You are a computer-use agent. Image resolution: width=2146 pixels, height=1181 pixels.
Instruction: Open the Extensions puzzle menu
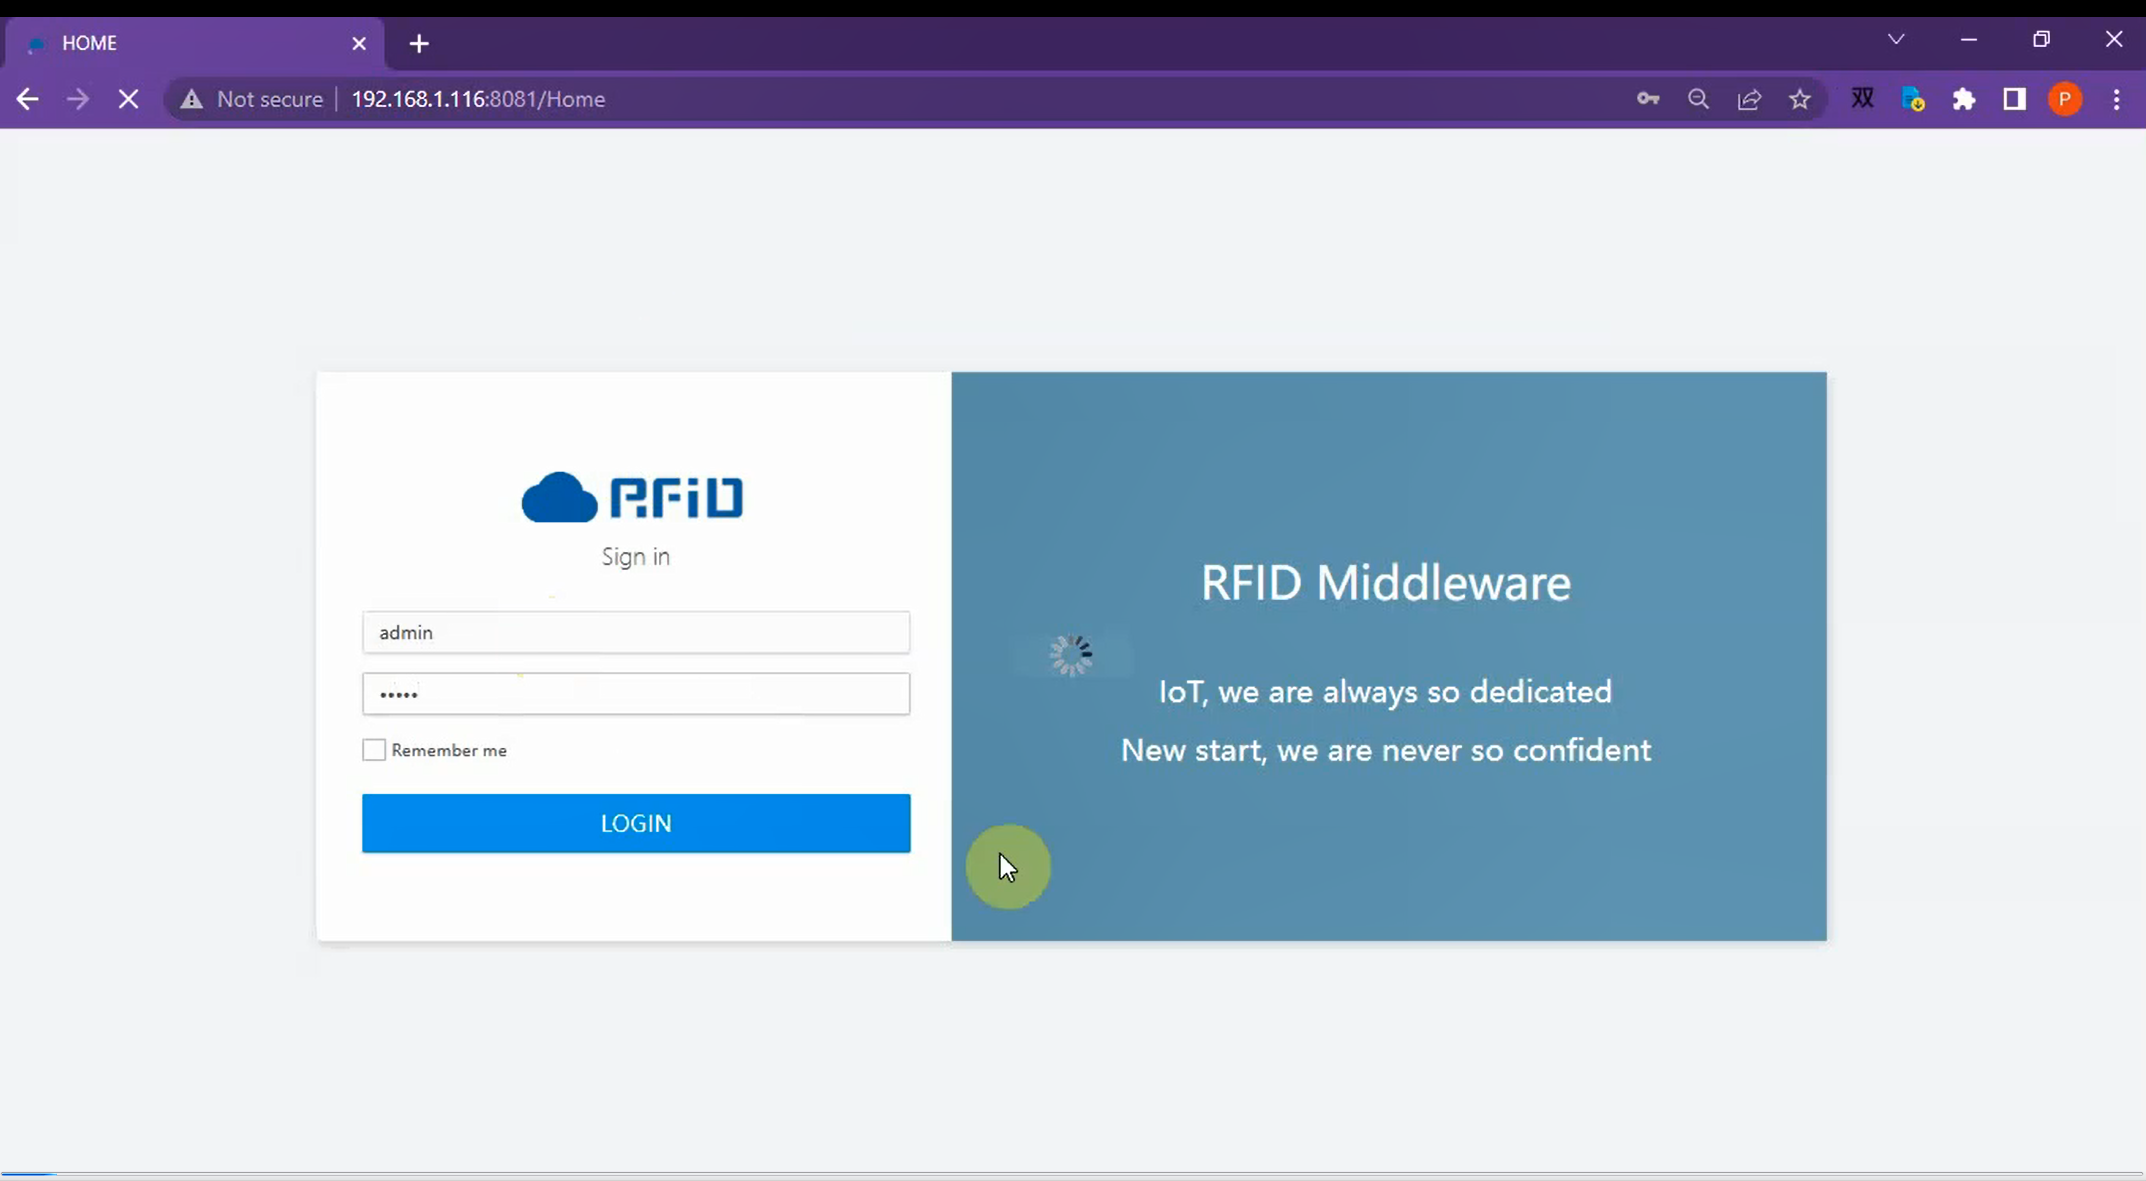pos(1964,99)
